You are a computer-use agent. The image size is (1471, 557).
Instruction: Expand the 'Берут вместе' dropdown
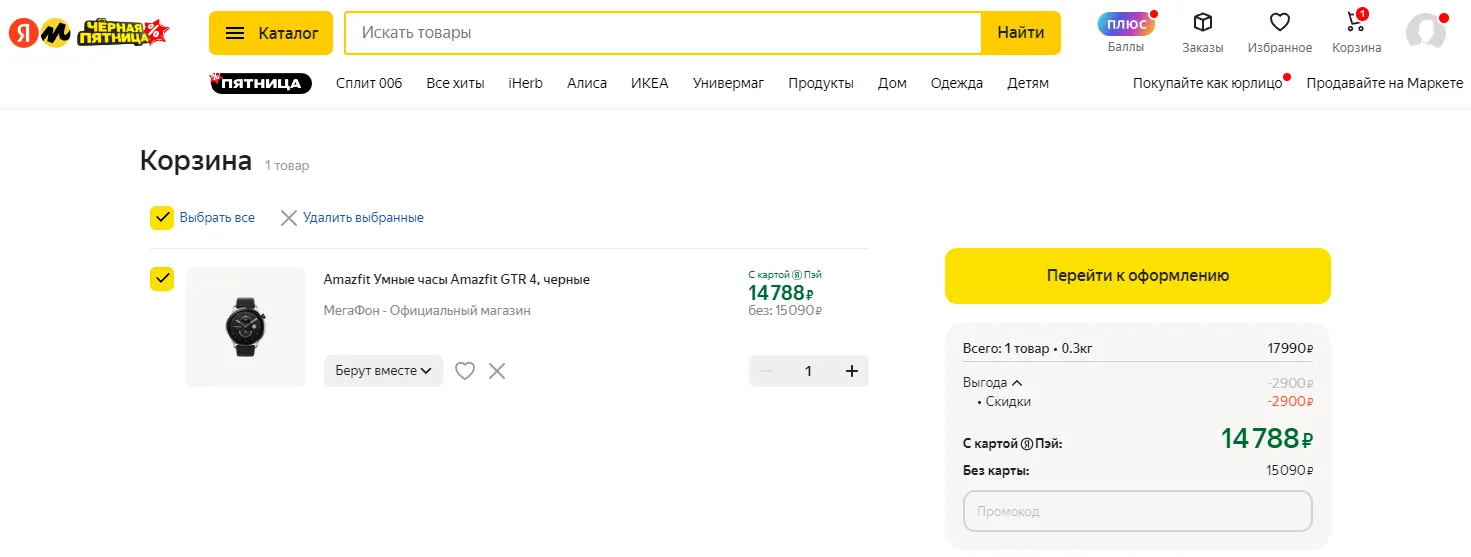coord(383,371)
